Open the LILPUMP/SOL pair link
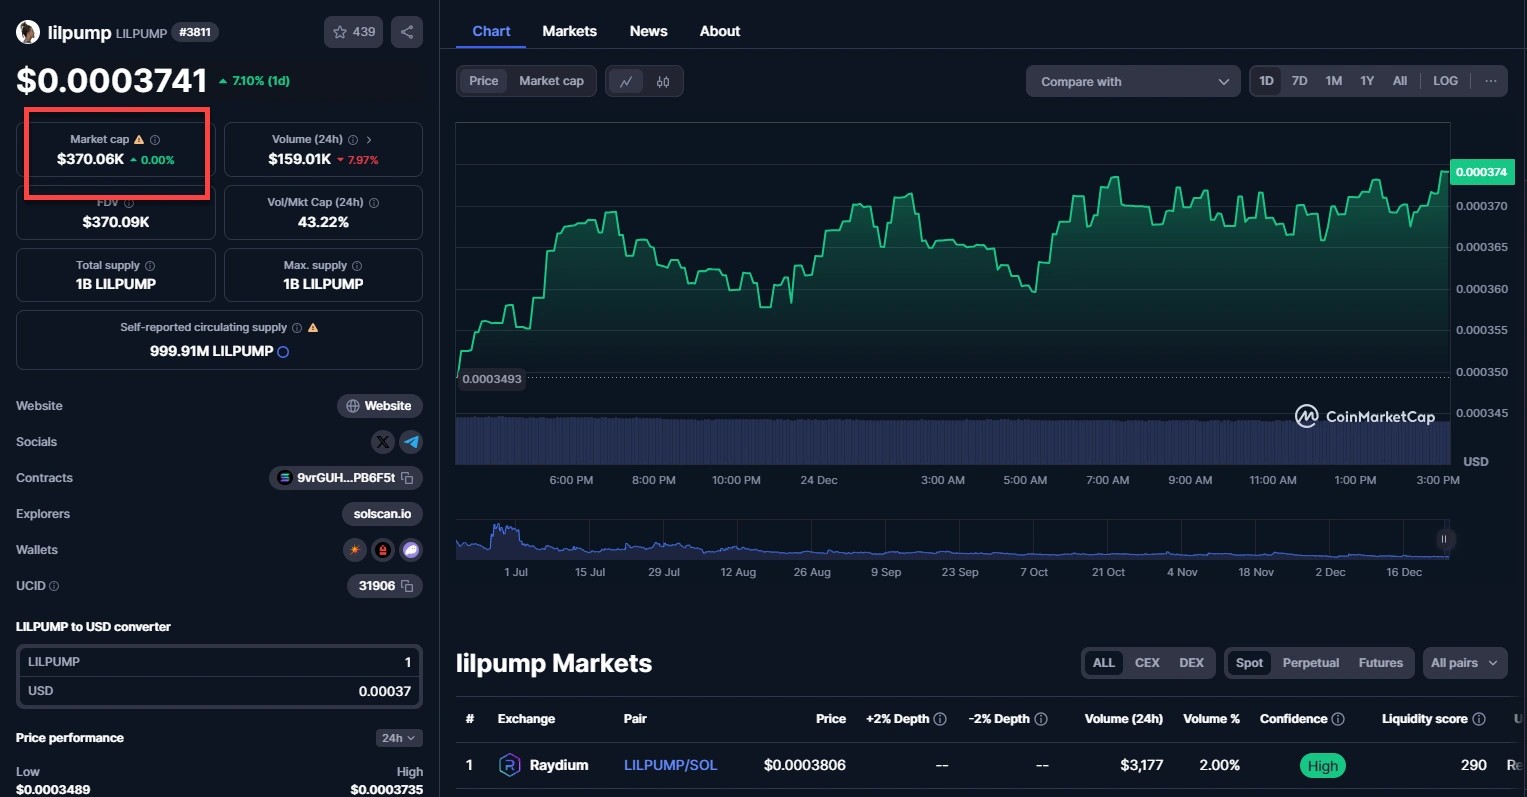1527x797 pixels. point(670,765)
